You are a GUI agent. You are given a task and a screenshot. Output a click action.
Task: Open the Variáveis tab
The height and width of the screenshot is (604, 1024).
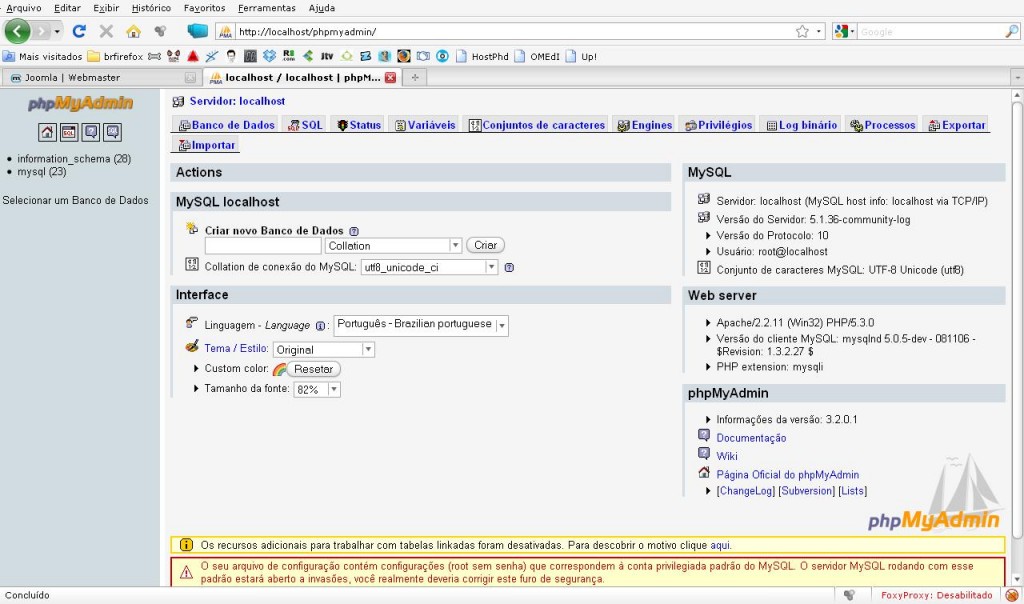(425, 125)
